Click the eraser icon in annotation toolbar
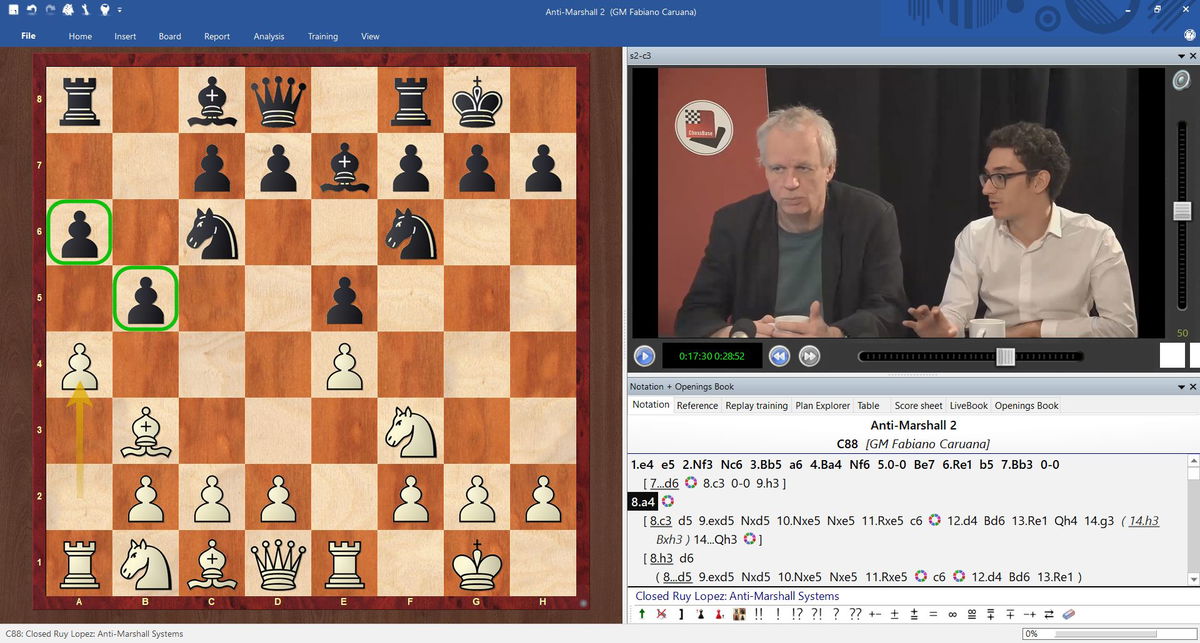Screen dimensions: 1200x643 [x=1067, y=614]
